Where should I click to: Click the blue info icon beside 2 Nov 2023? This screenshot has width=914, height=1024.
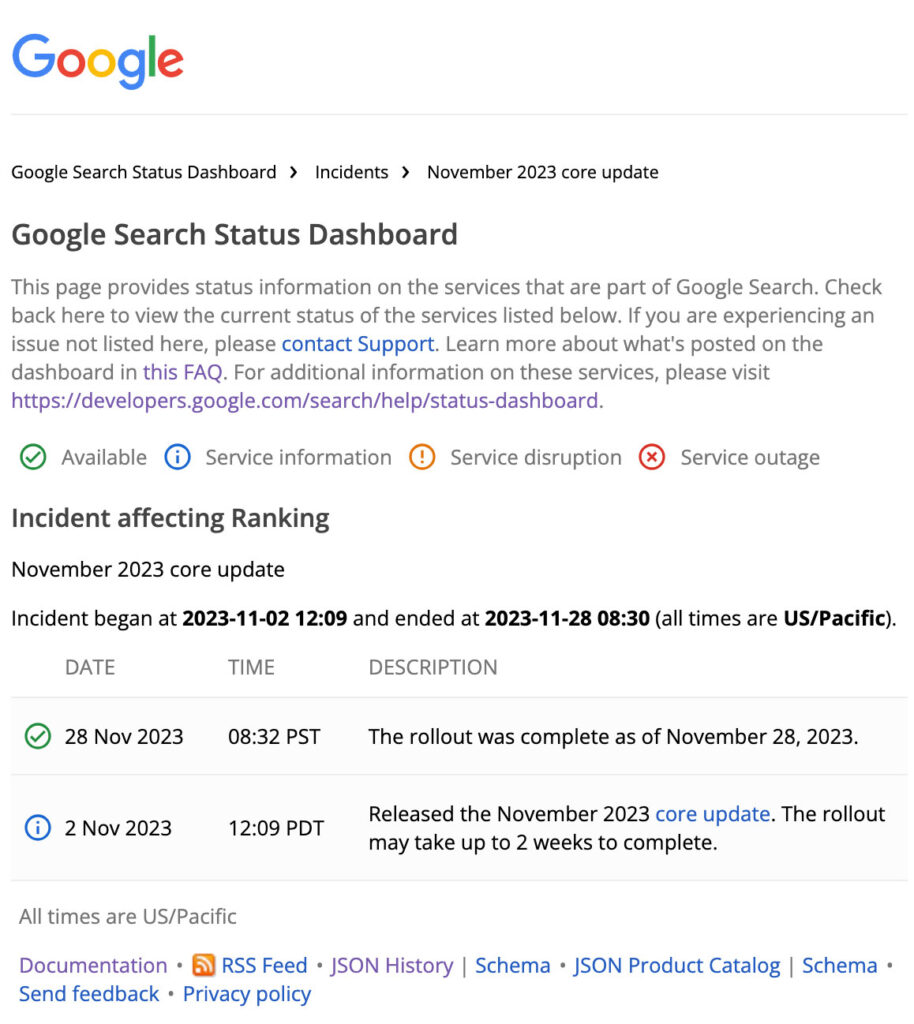click(x=36, y=828)
